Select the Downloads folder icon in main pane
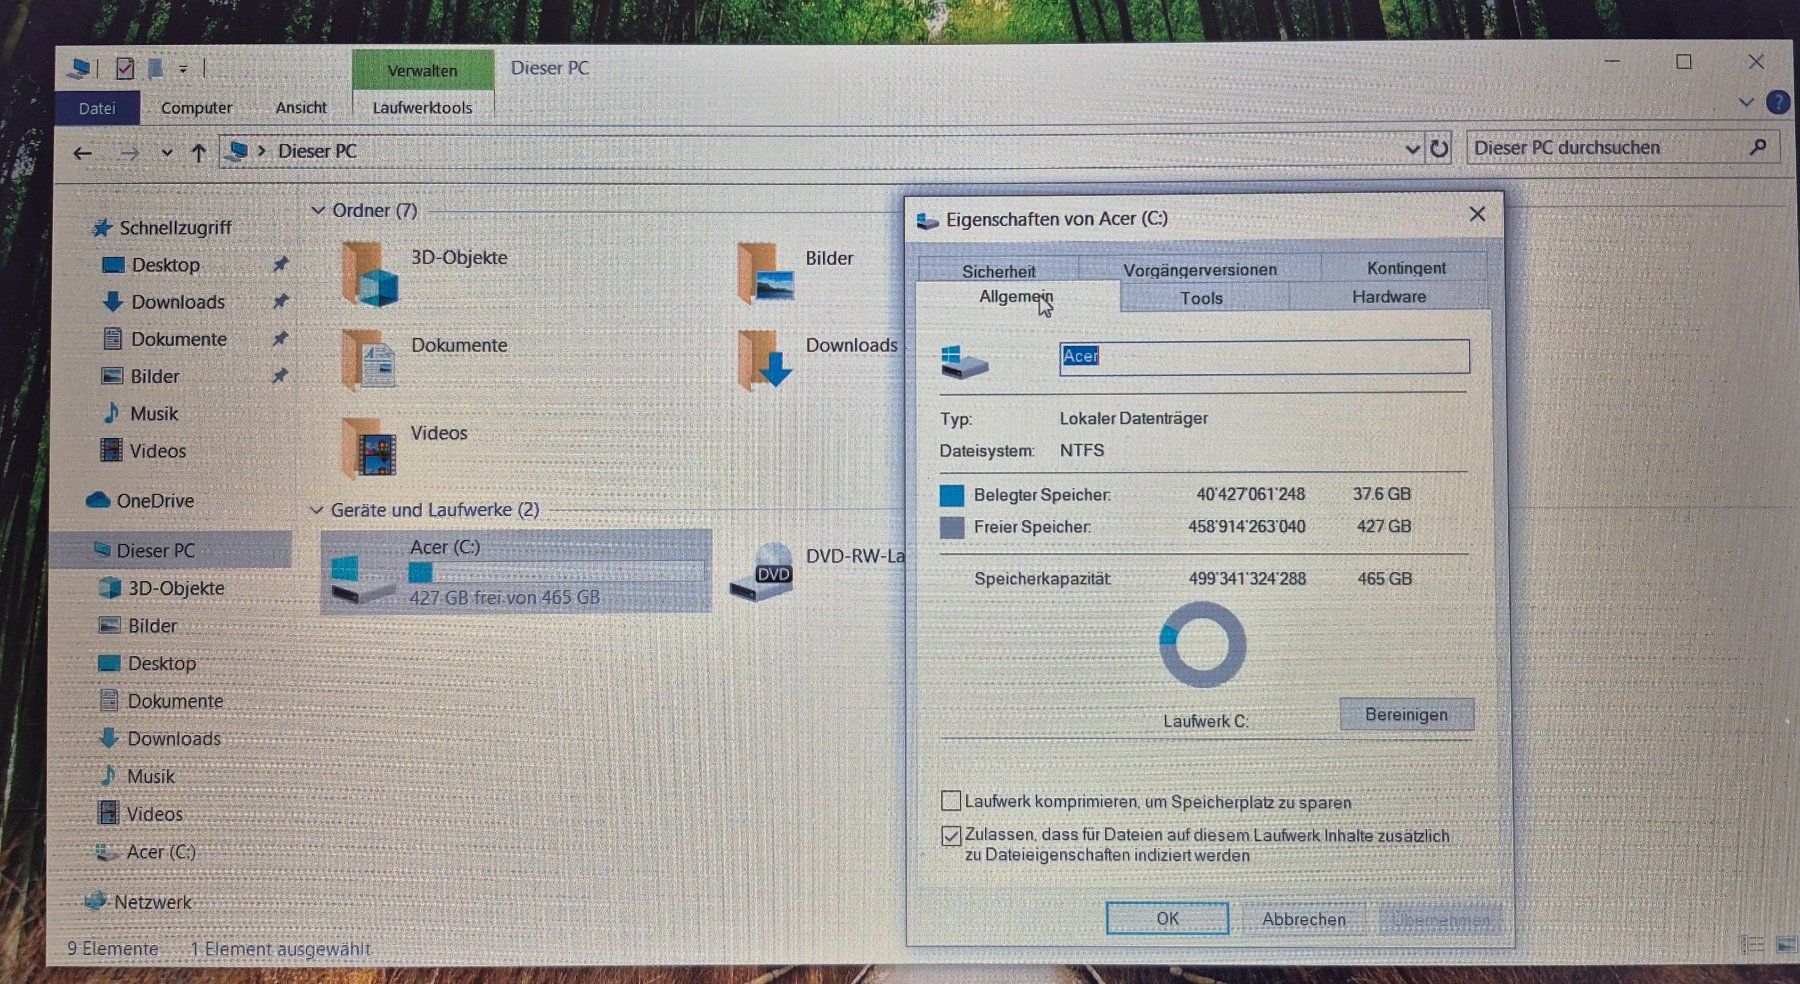The image size is (1800, 984). click(765, 360)
